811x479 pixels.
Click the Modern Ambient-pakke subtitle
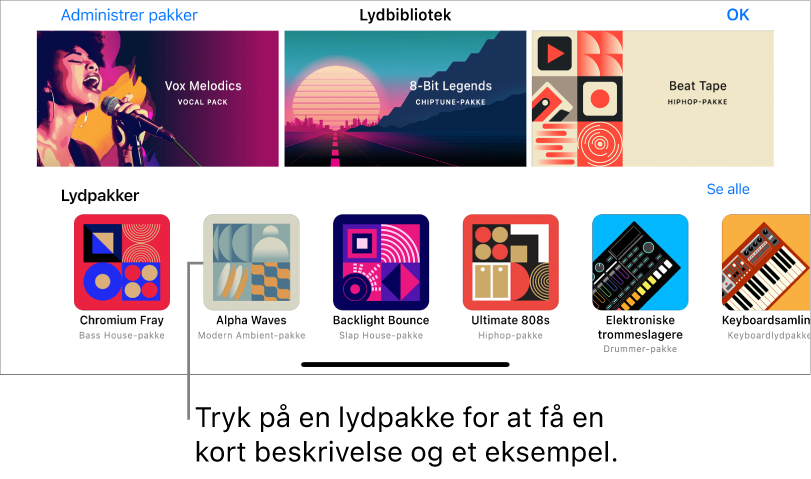click(251, 335)
